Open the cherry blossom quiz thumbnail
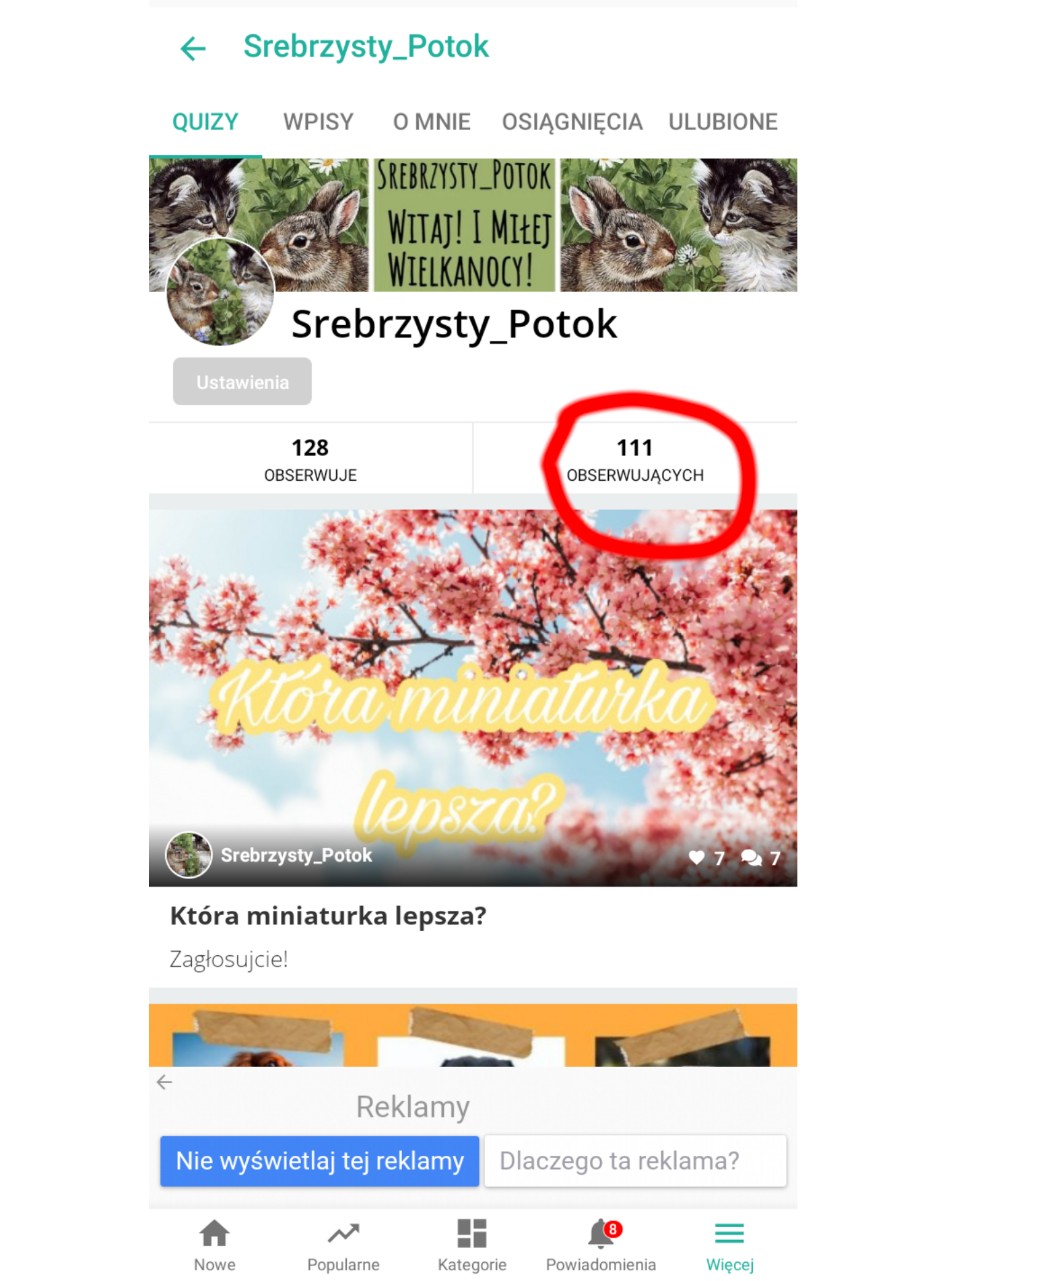 coord(473,698)
